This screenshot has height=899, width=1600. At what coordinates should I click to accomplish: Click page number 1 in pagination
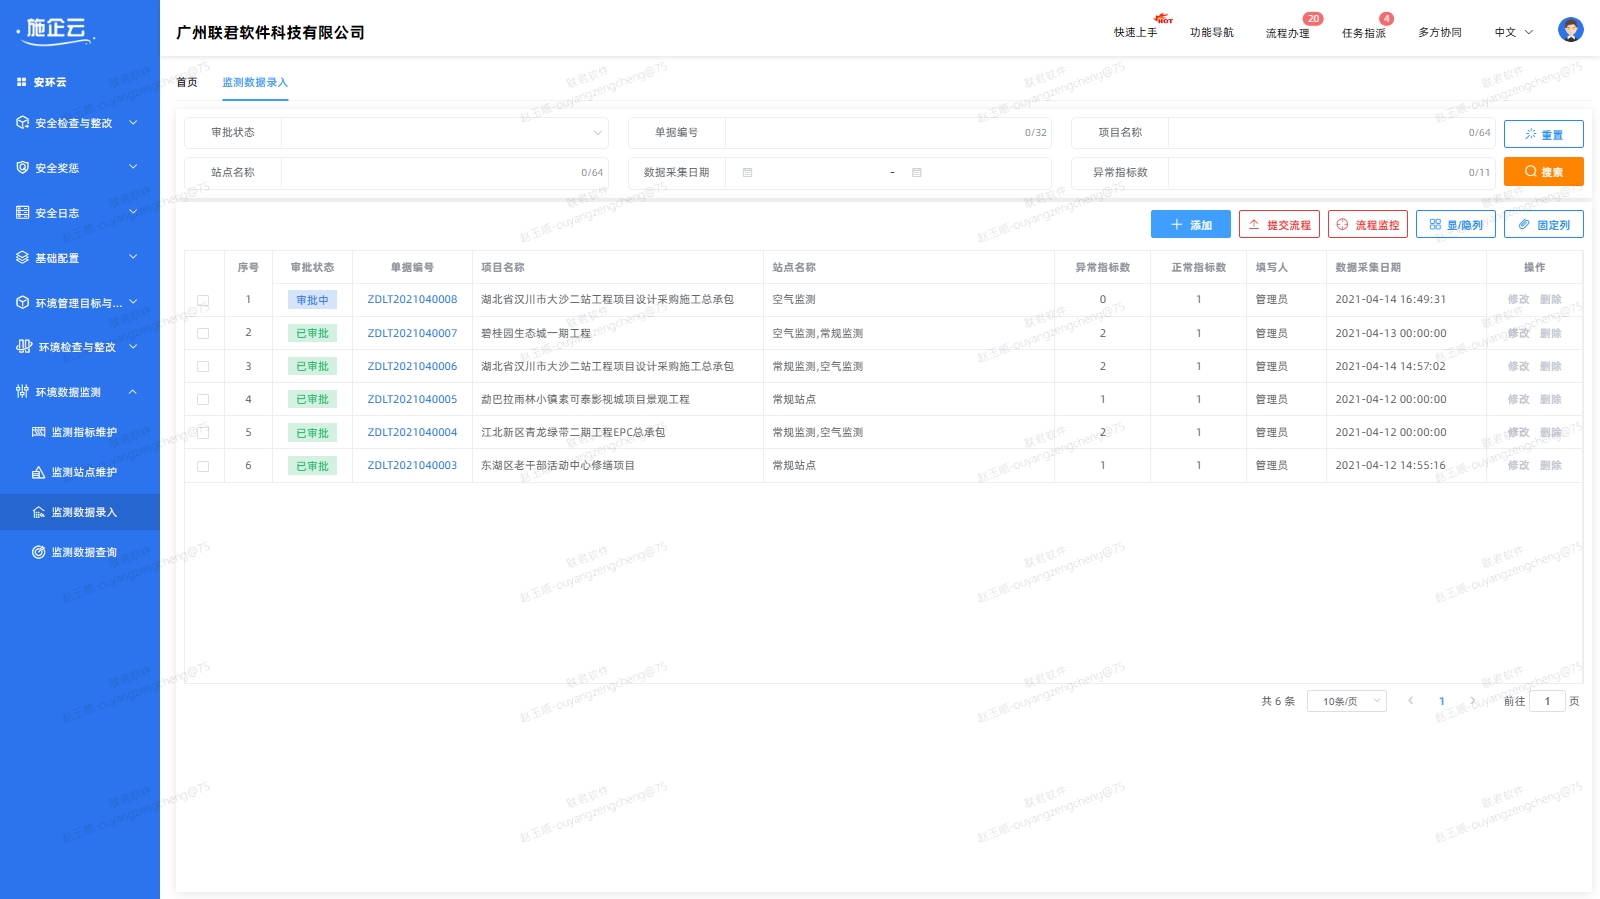pos(1441,701)
